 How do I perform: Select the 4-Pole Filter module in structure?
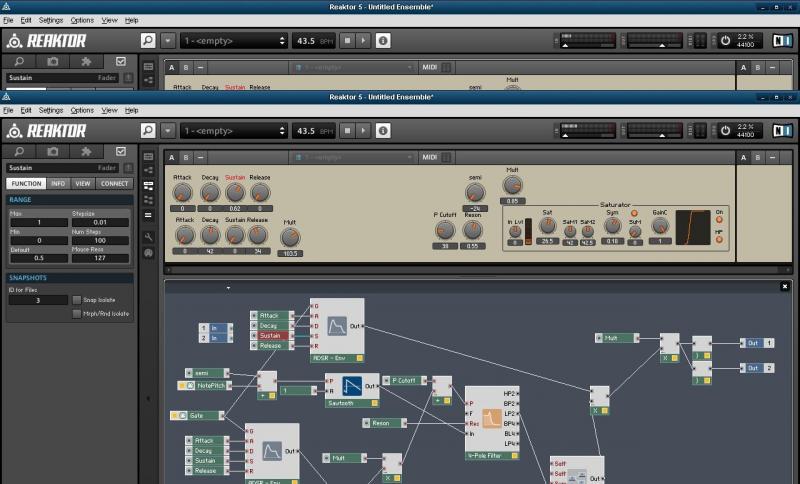pos(492,423)
